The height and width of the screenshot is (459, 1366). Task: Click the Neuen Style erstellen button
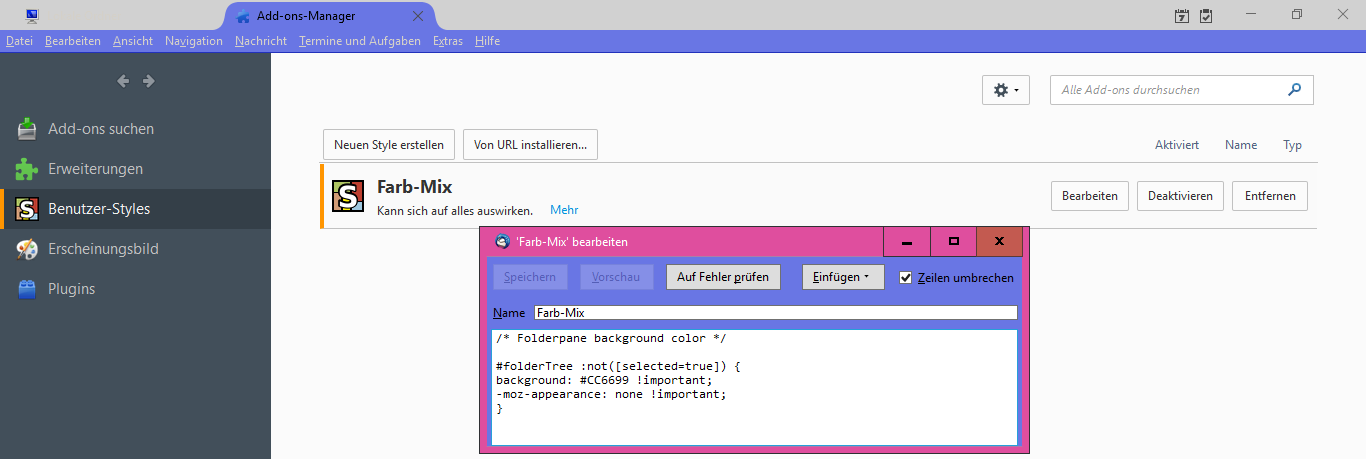click(389, 145)
